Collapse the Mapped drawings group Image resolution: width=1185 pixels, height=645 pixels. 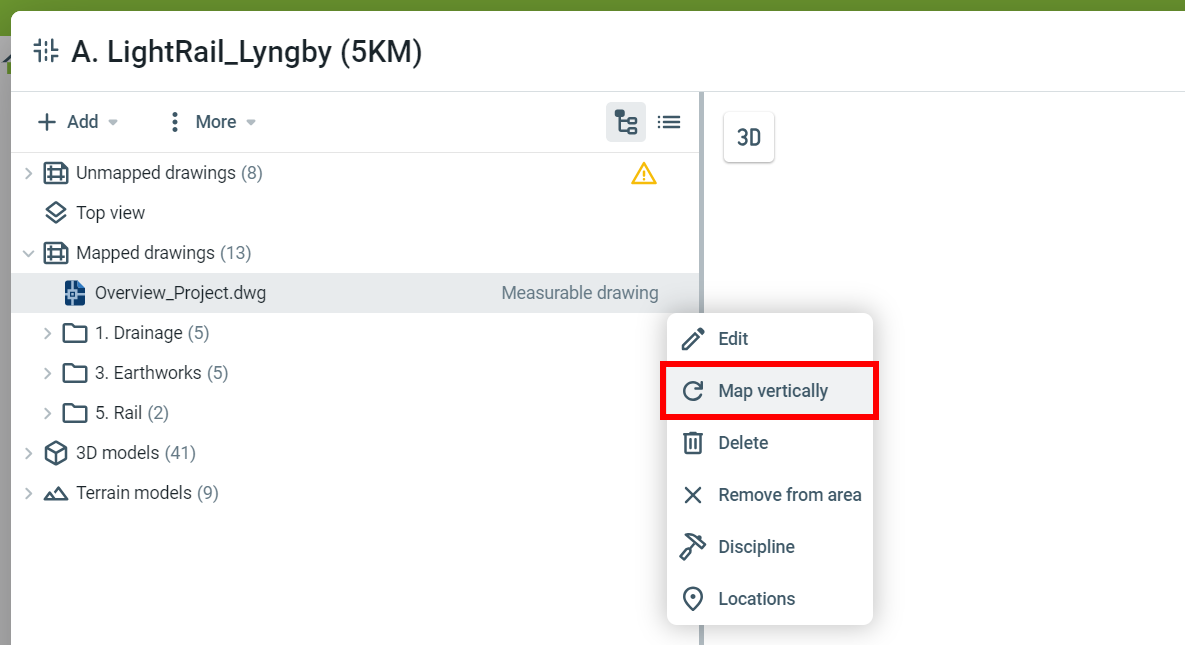28,253
